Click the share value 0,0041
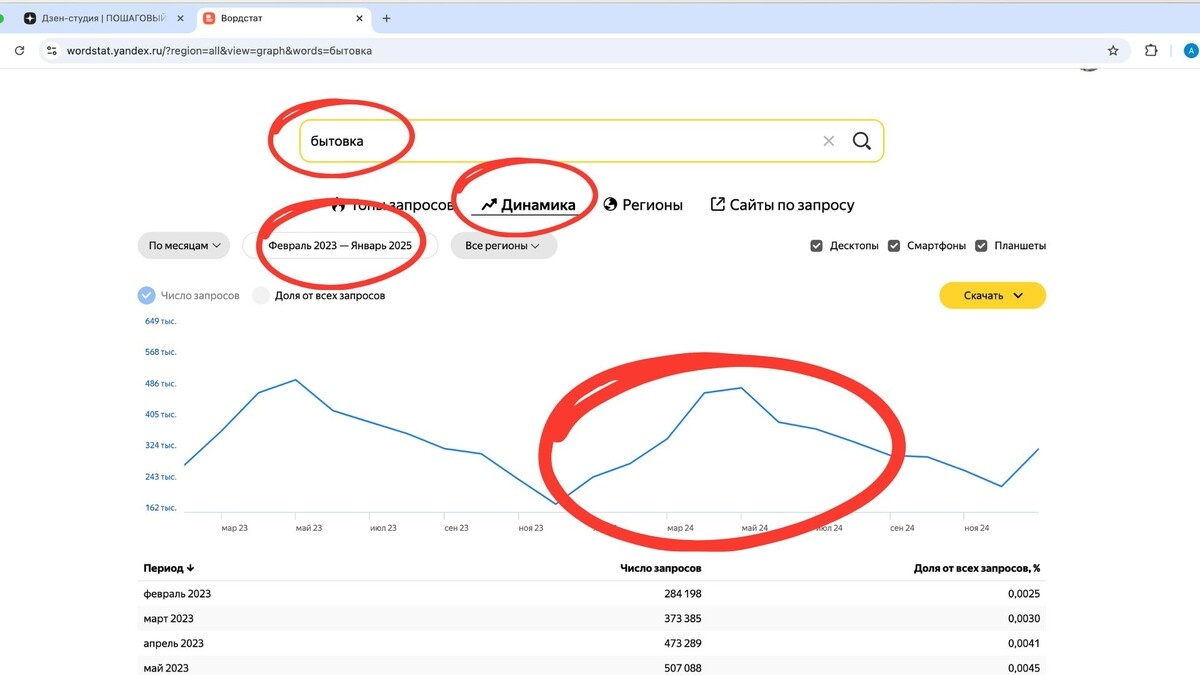The width and height of the screenshot is (1200, 675). tap(1024, 643)
